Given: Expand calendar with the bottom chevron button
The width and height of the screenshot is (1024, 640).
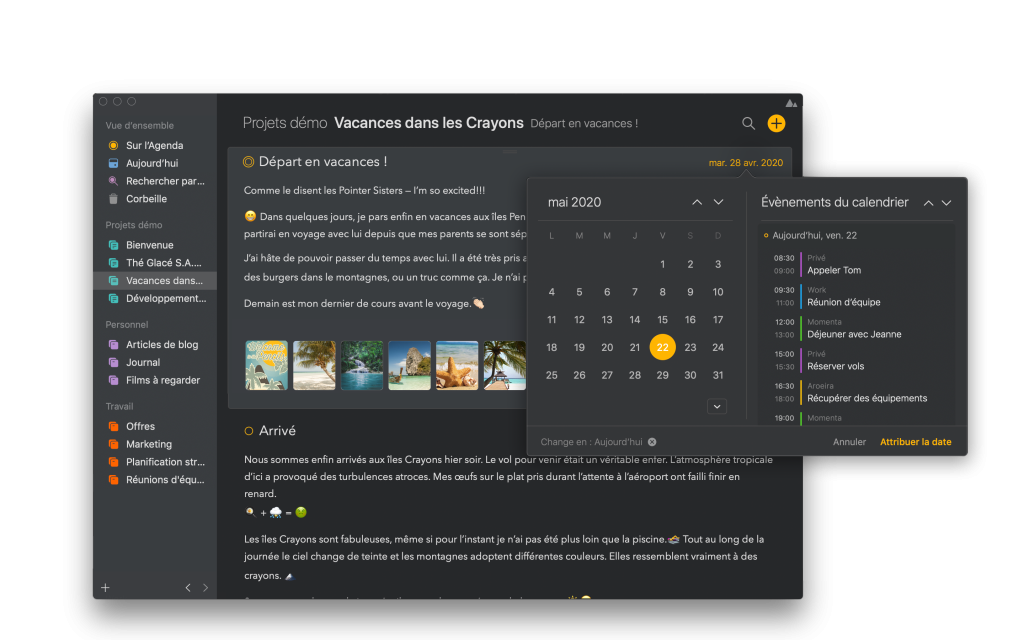Looking at the screenshot, I should (716, 406).
